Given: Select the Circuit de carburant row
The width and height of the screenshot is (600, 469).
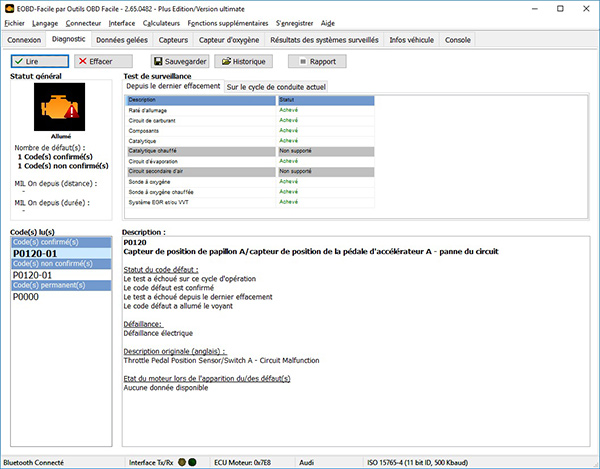Looking at the screenshot, I should pyautogui.click(x=250, y=121).
